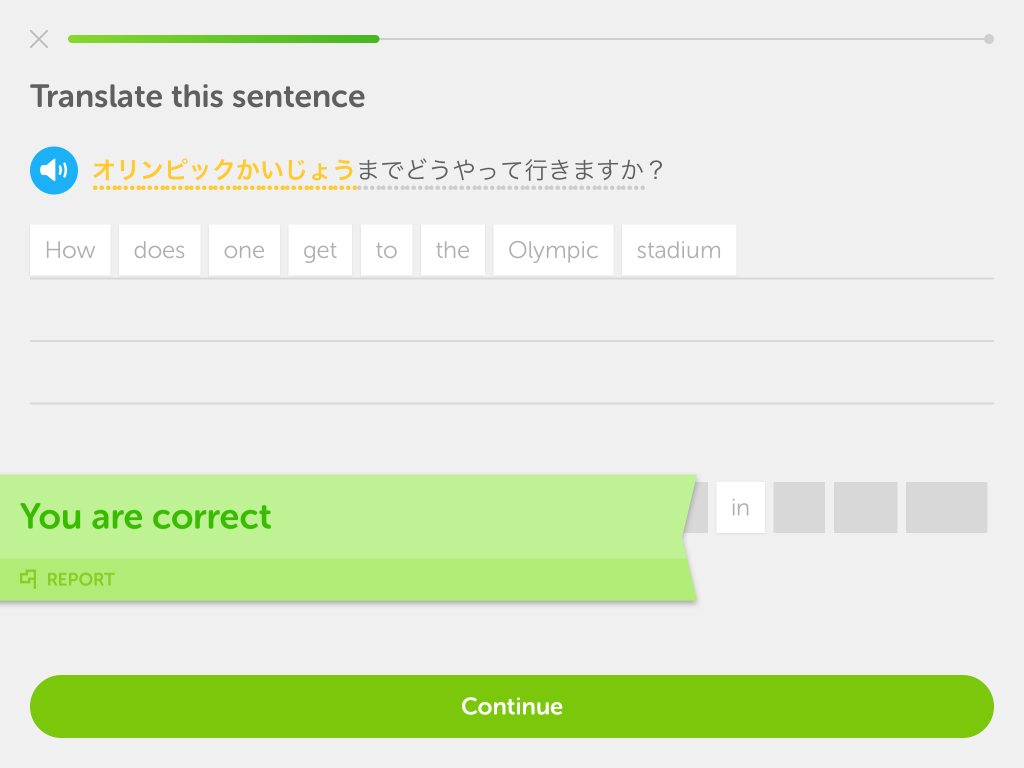
Task: Play the sentence audio with speaker icon
Action: coord(54,170)
